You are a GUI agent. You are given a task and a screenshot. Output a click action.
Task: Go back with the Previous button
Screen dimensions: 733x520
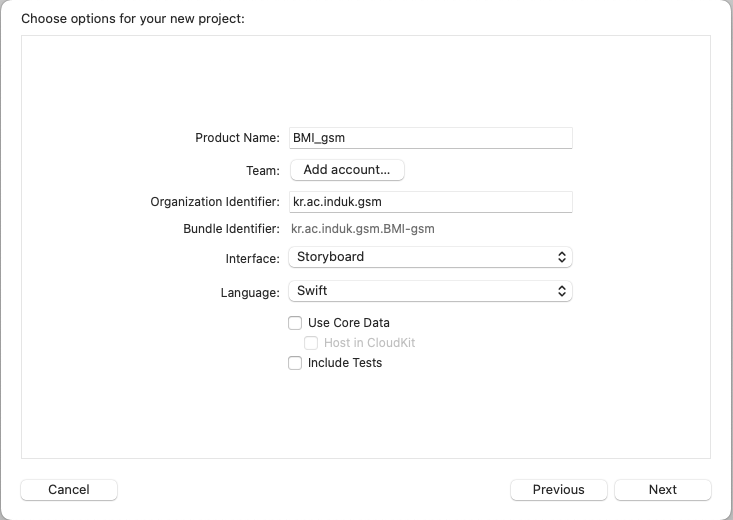(x=558, y=489)
